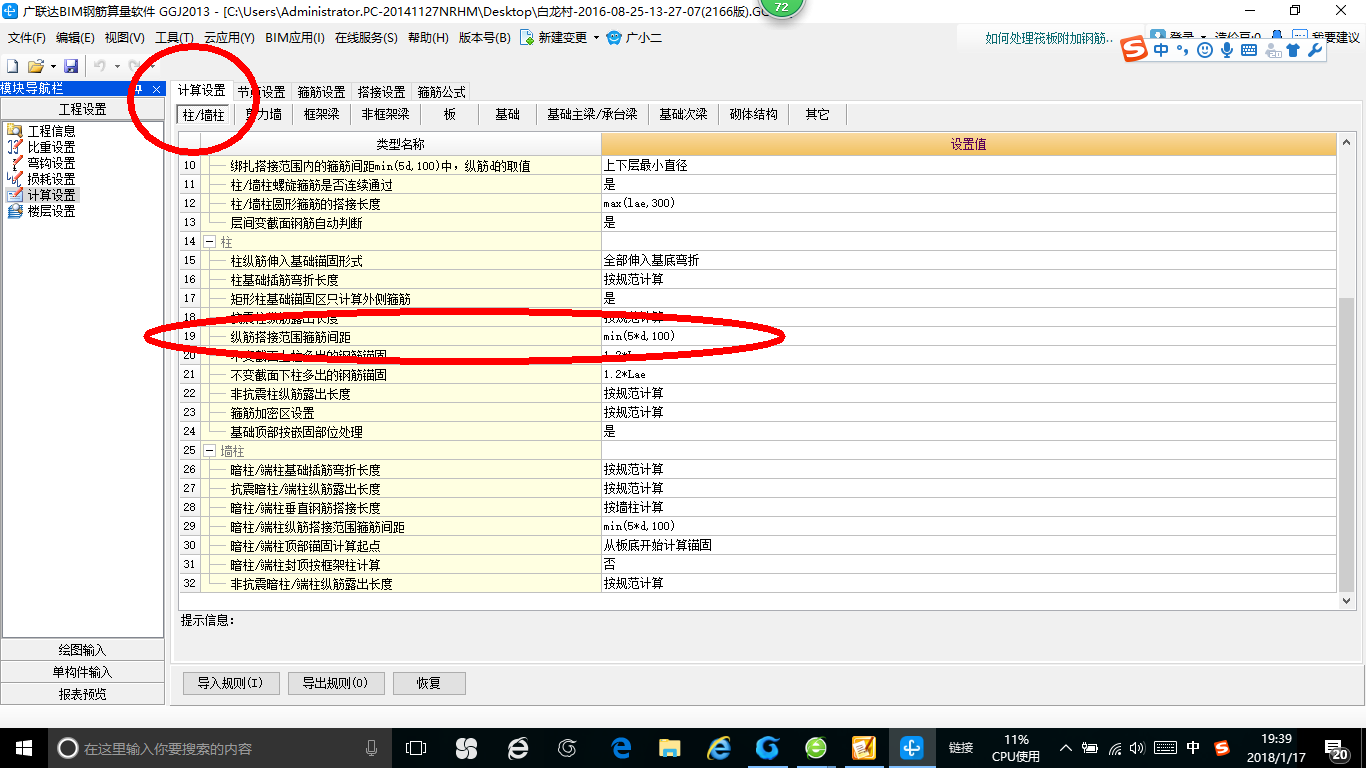Viewport: 1366px width, 768px height.
Task: Open the 文件(F) menu
Action: coord(27,38)
